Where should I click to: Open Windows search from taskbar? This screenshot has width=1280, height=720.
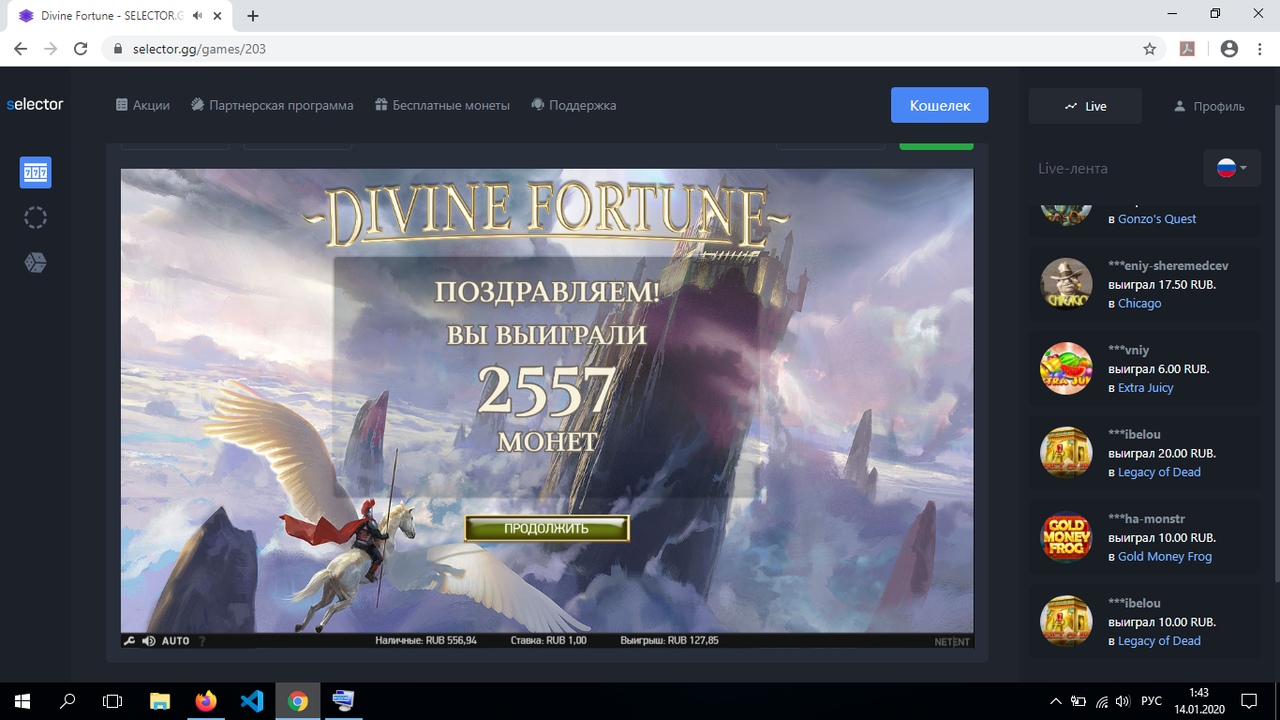[68, 701]
